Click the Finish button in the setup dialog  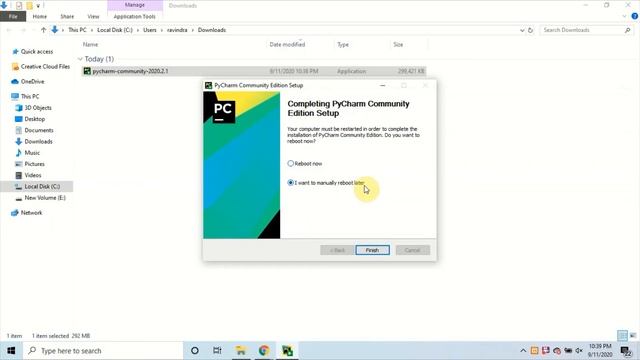(x=372, y=250)
